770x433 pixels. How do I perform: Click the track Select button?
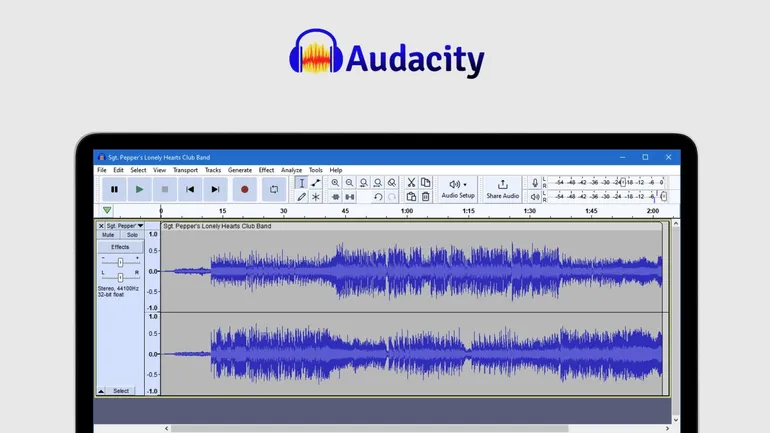(121, 391)
